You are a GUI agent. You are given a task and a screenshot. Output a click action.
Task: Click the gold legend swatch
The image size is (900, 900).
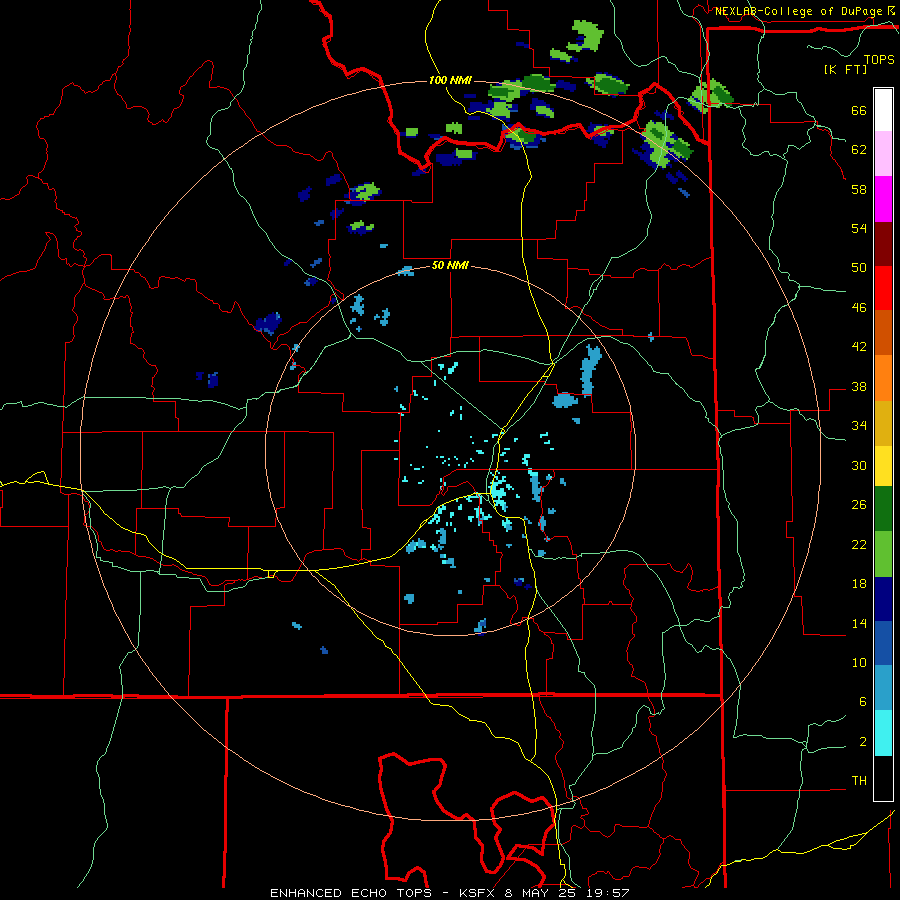(883, 423)
